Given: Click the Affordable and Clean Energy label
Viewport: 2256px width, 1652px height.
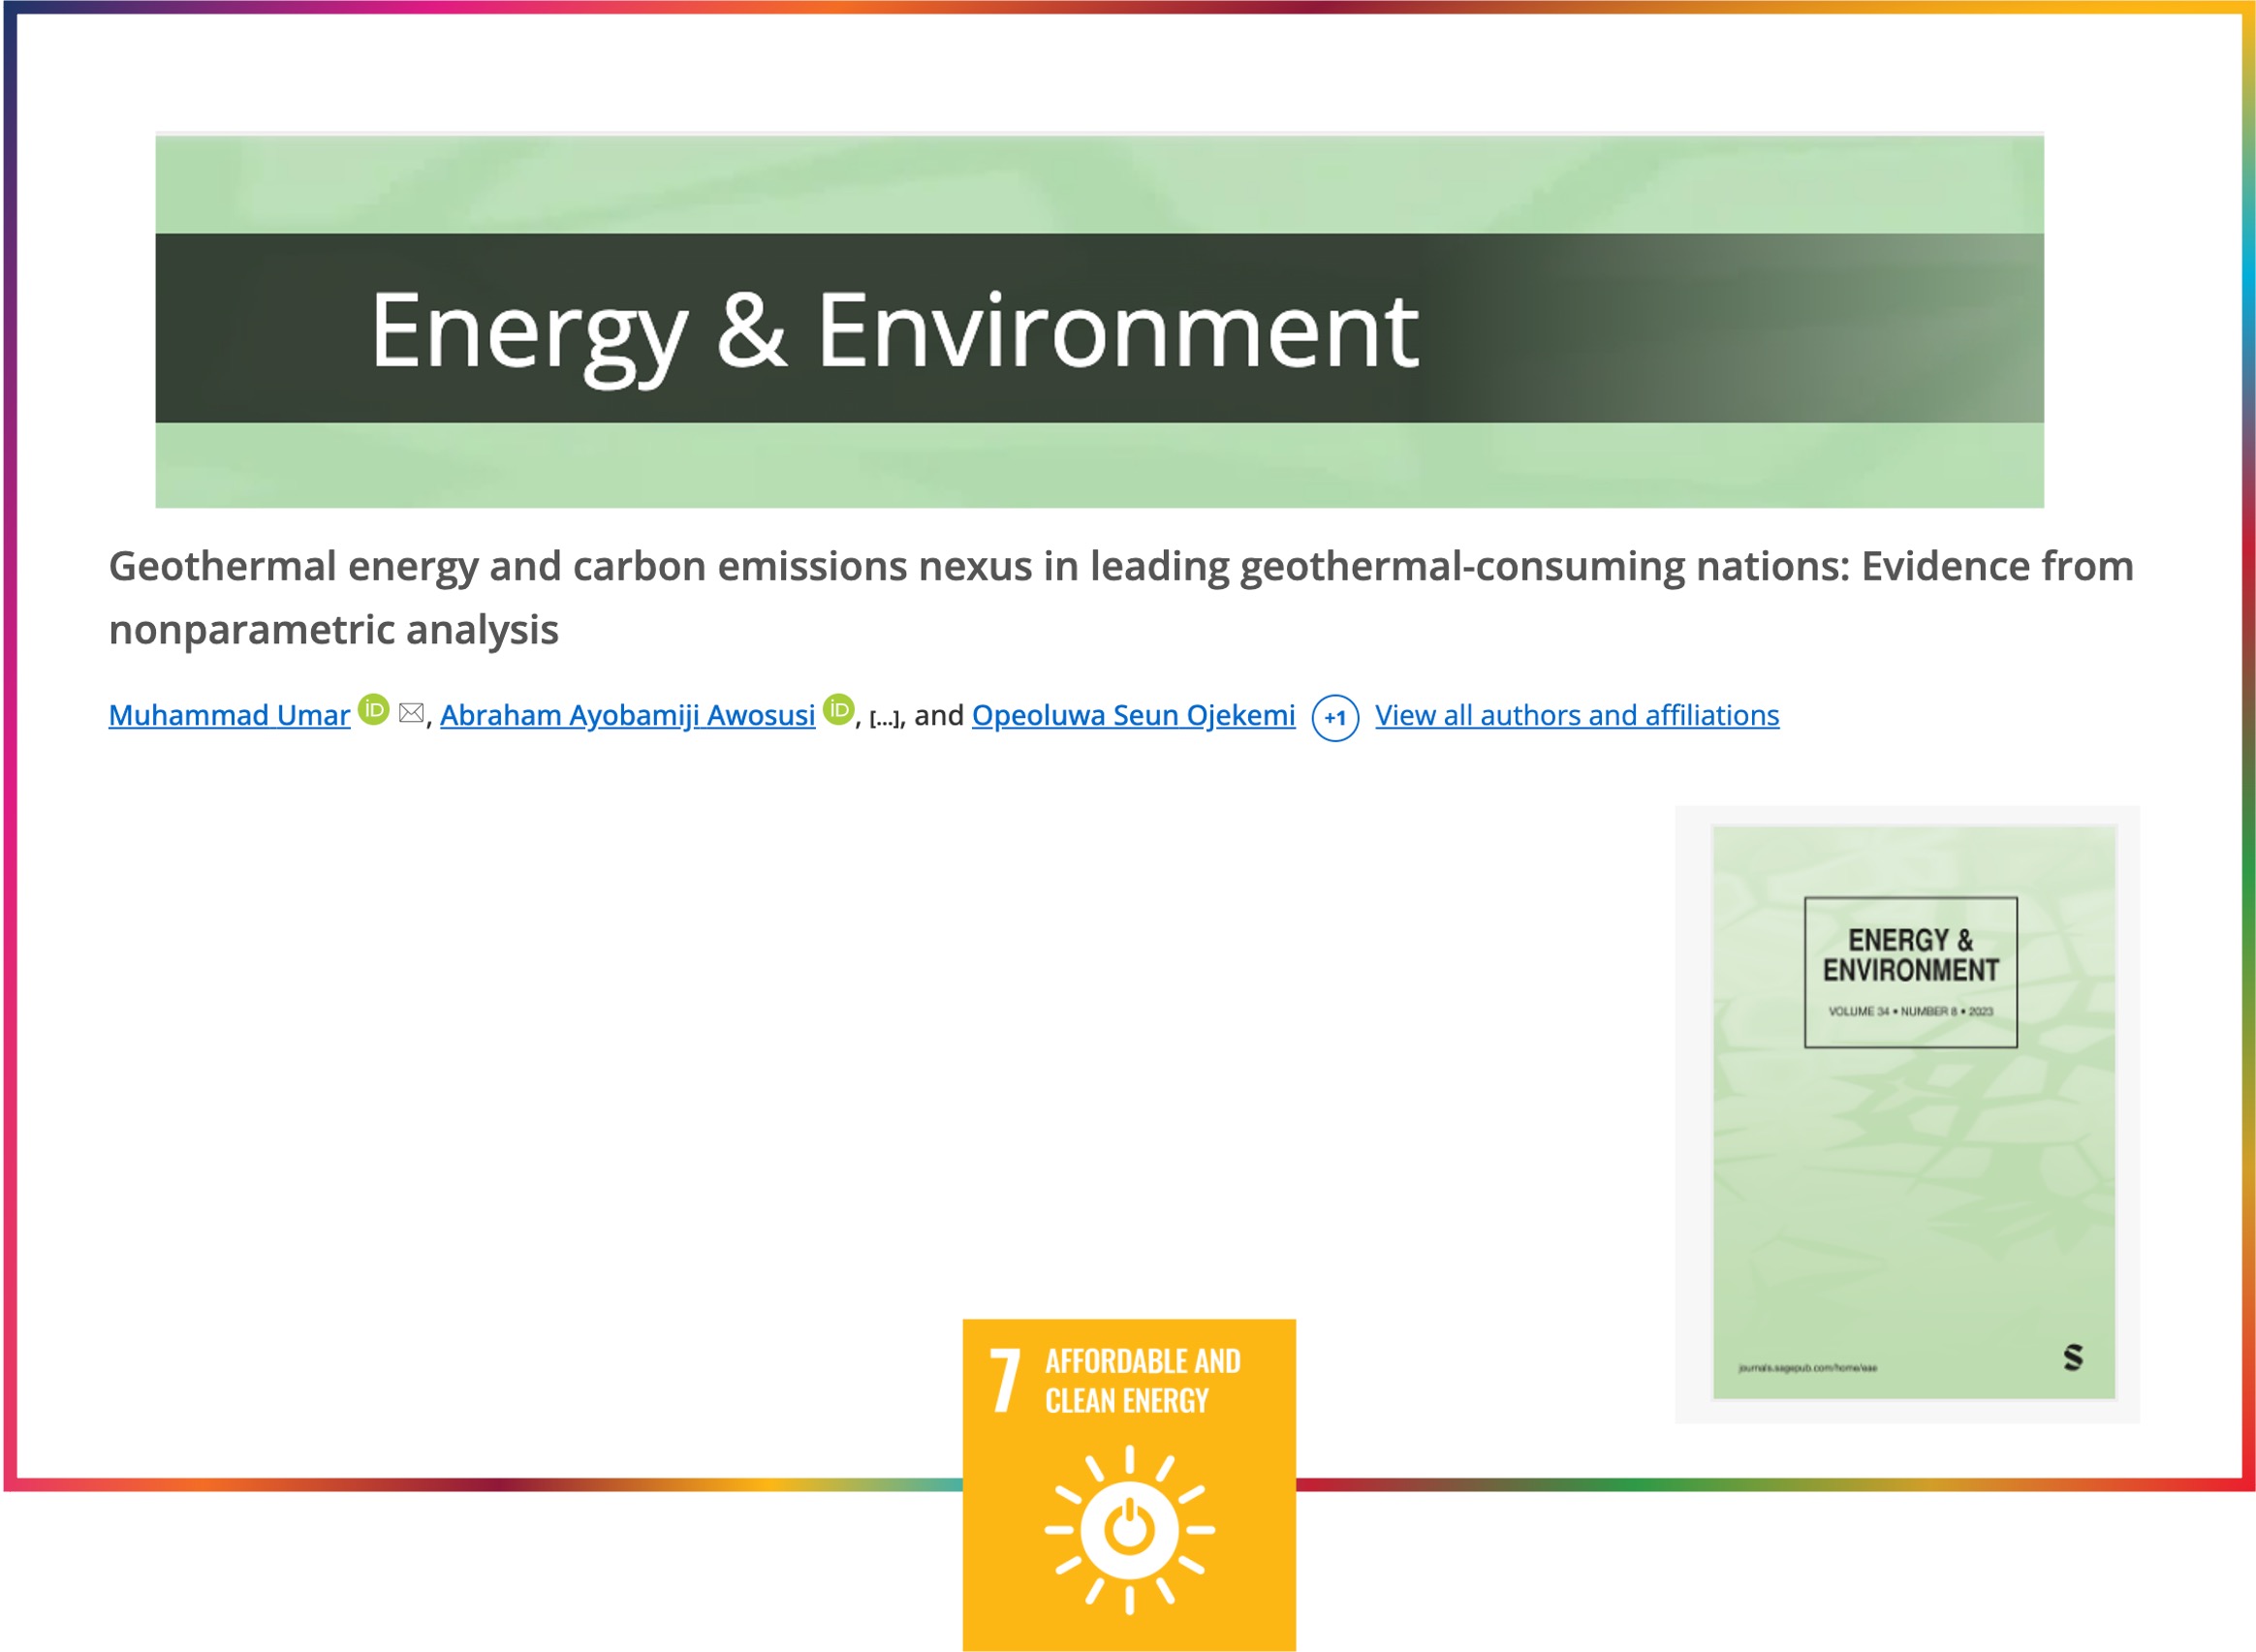Looking at the screenshot, I should coord(1142,1381).
